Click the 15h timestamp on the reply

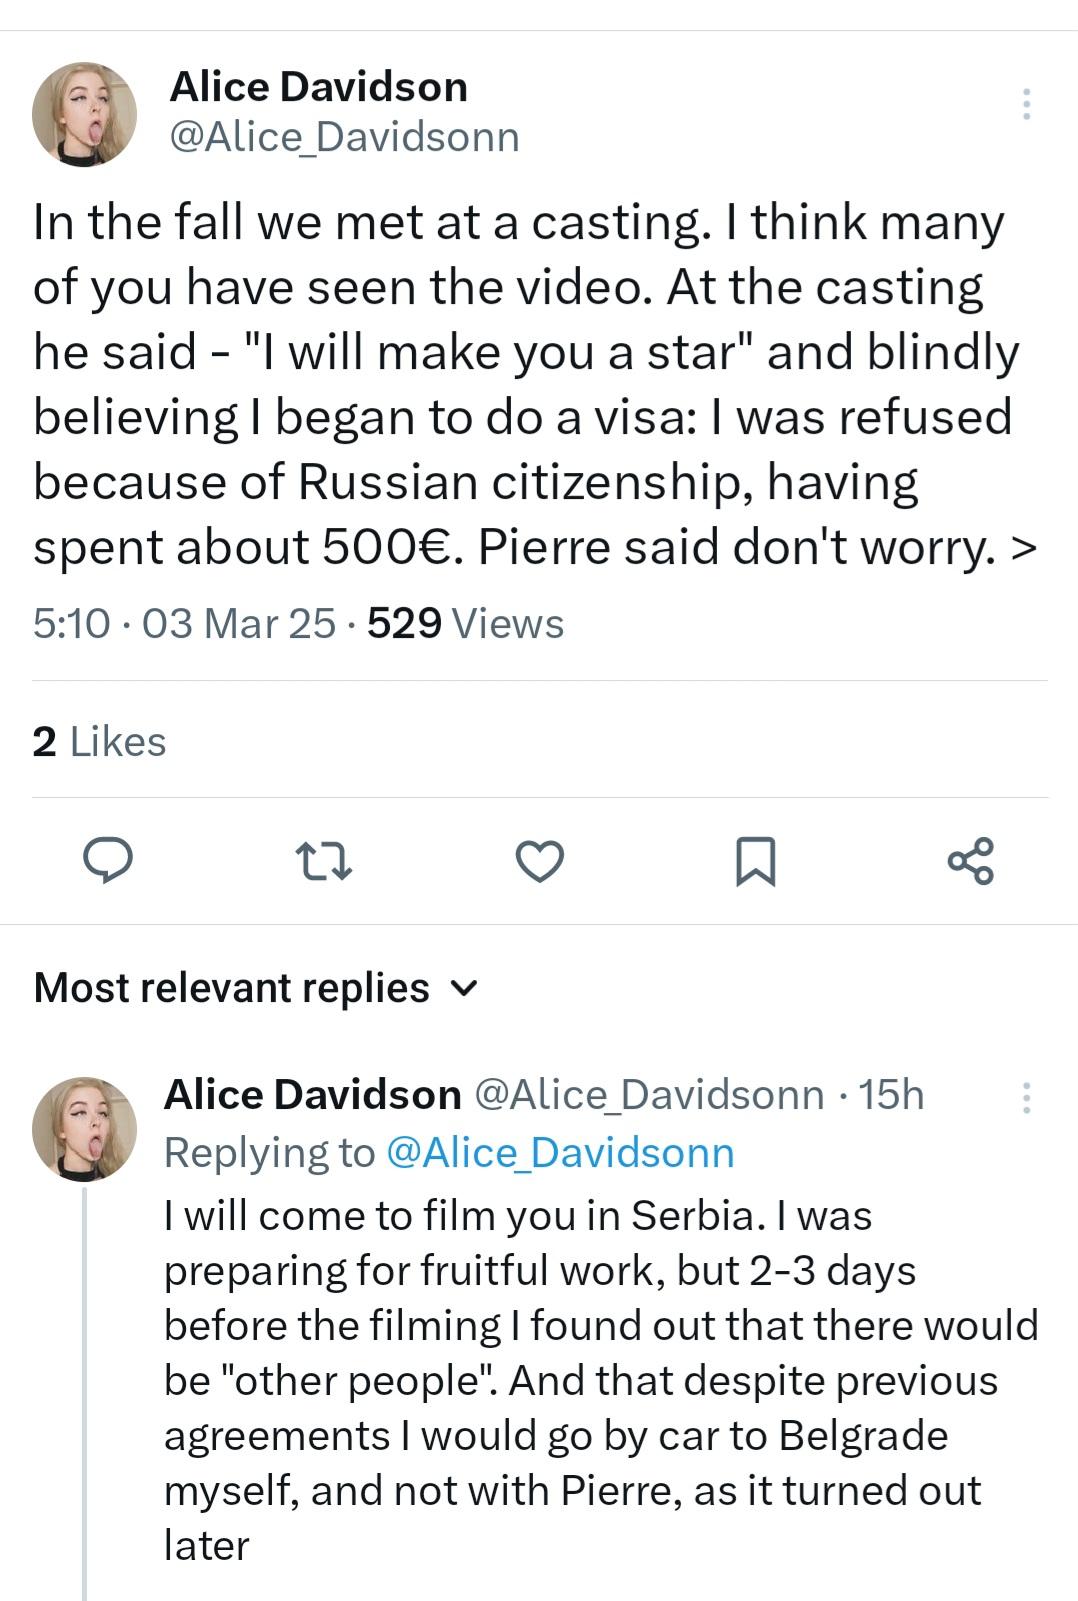[891, 1095]
